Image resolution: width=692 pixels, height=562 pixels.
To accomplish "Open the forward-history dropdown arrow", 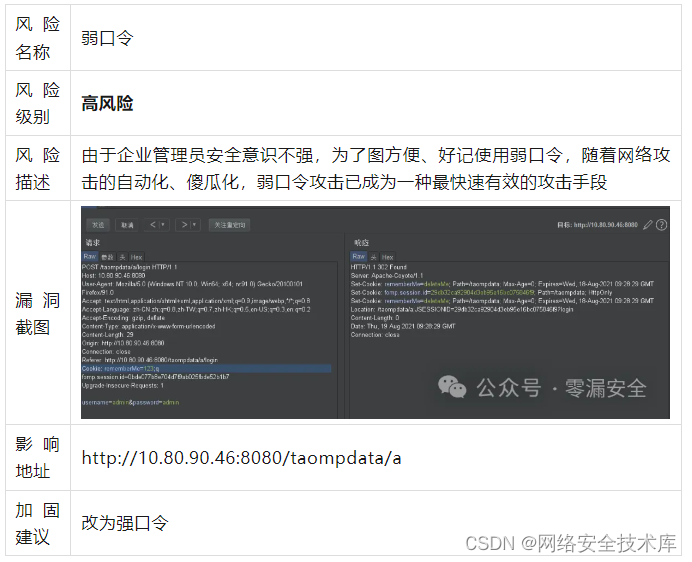I will 194,225.
